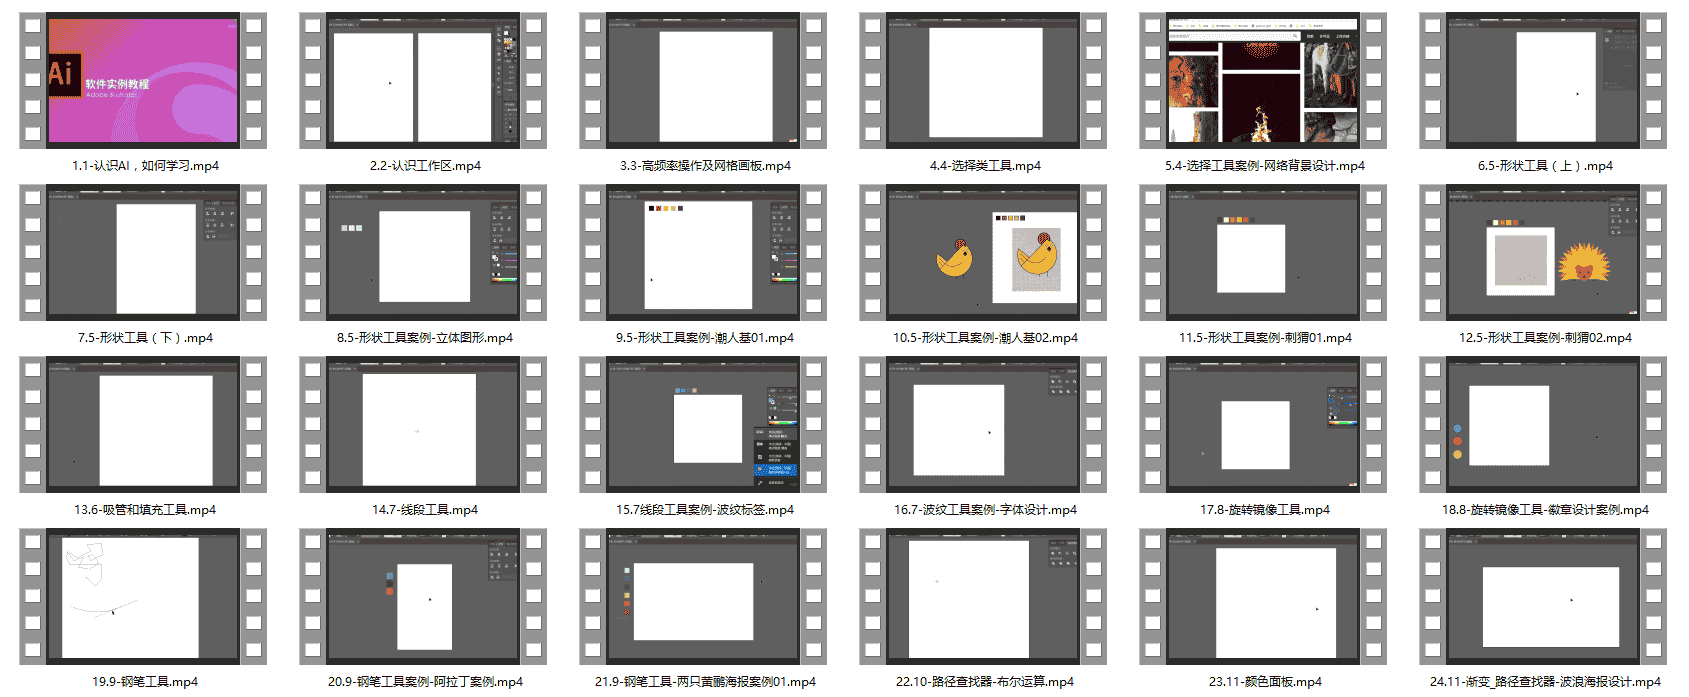Select the 7.5-形状工具（下） video thumbnail
Image resolution: width=1689 pixels, height=697 pixels.
[143, 253]
